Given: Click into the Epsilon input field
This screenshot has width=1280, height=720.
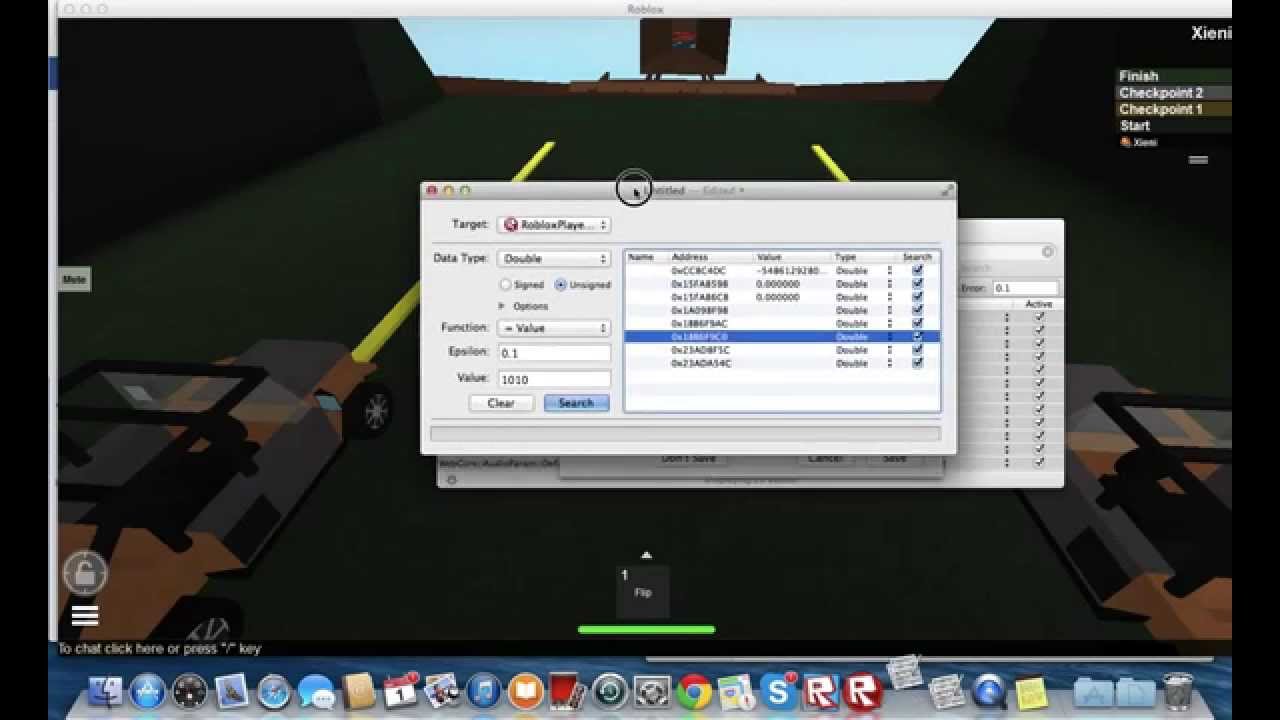Looking at the screenshot, I should click(x=554, y=353).
